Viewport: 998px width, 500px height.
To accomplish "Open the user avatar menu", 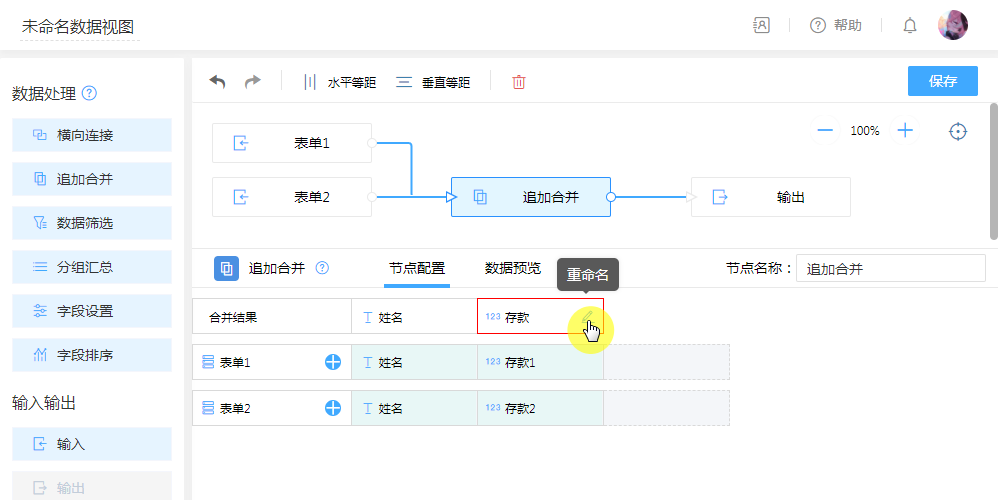I will point(952,26).
